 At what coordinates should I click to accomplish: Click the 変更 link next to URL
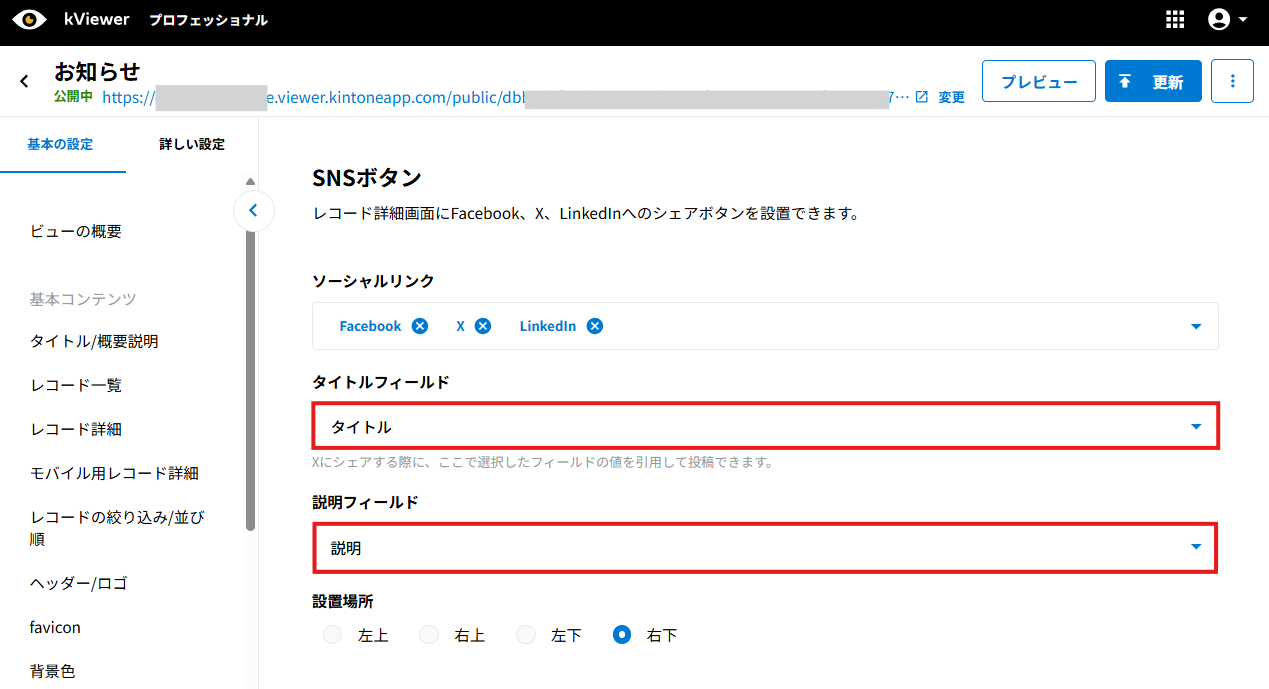951,97
